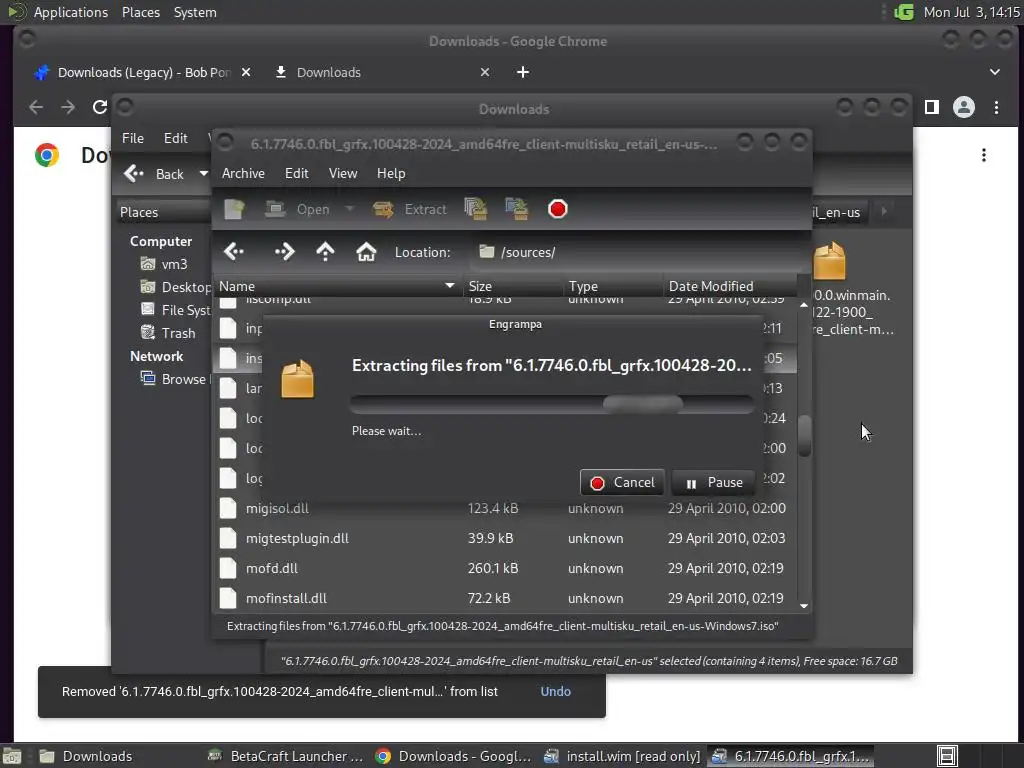Viewport: 1024px width, 768px height.
Task: Select migtestplugin.dll file row
Action: tap(504, 538)
